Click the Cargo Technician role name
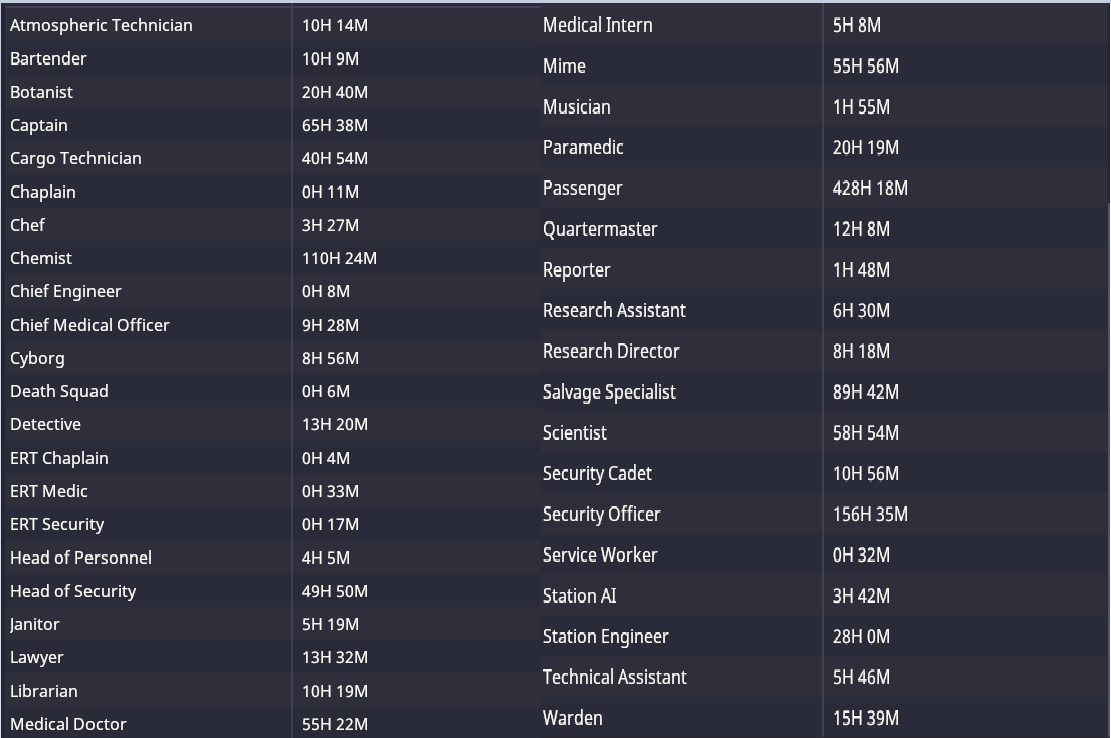The height and width of the screenshot is (738, 1111). click(76, 158)
